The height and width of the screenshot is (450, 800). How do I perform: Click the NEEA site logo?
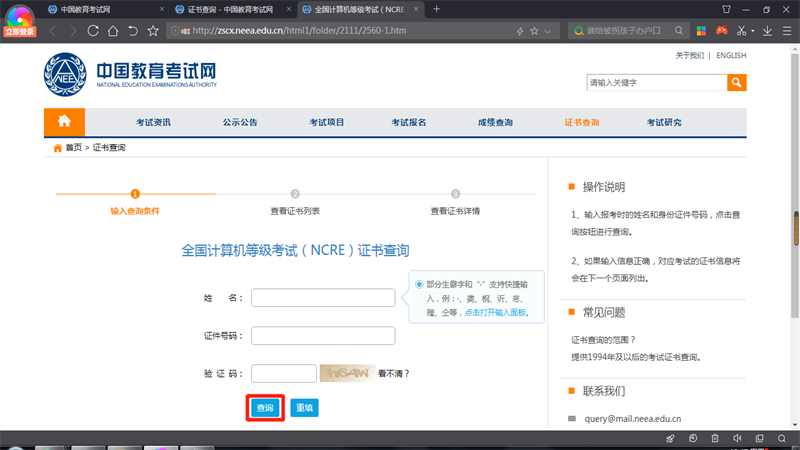coord(131,74)
